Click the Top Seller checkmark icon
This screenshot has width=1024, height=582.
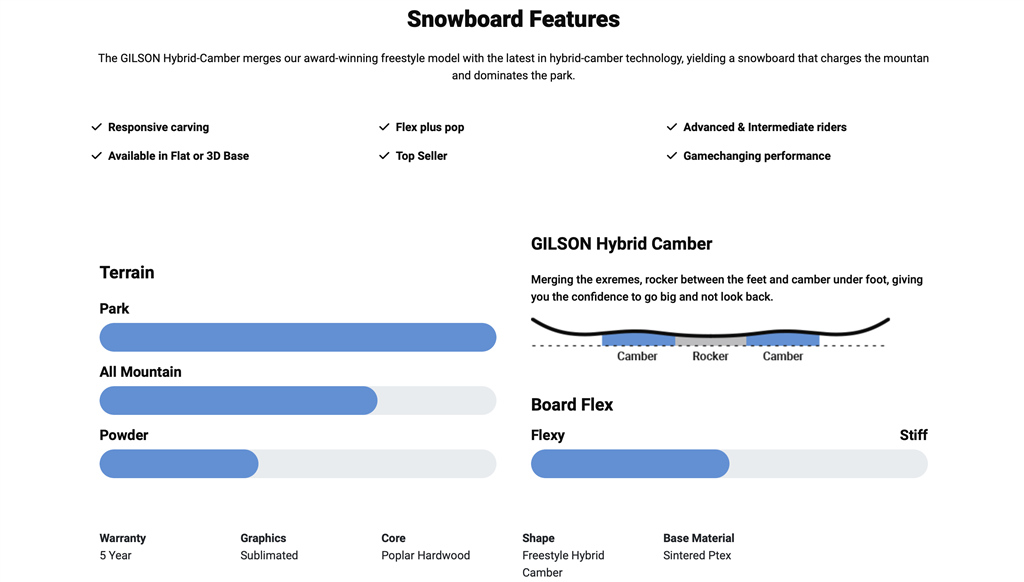click(x=384, y=156)
